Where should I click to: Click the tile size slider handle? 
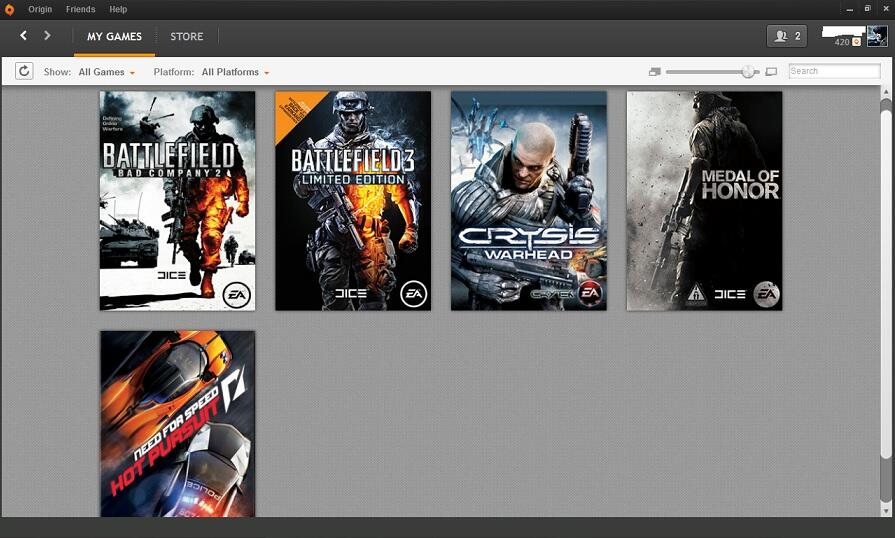748,72
